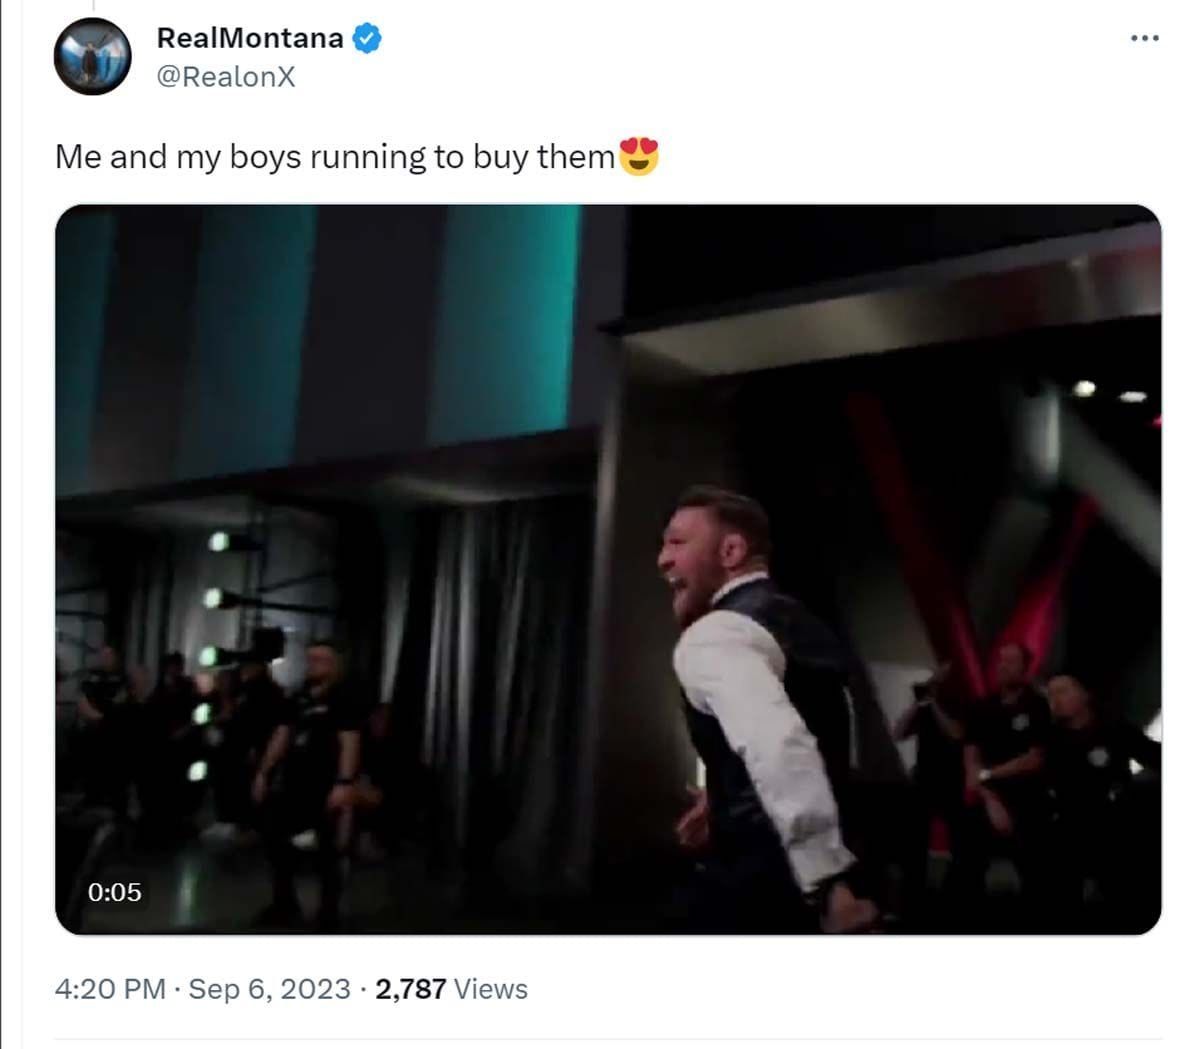The height and width of the screenshot is (1049, 1200).
Task: Open the @RealonX handle link
Action: 226,77
